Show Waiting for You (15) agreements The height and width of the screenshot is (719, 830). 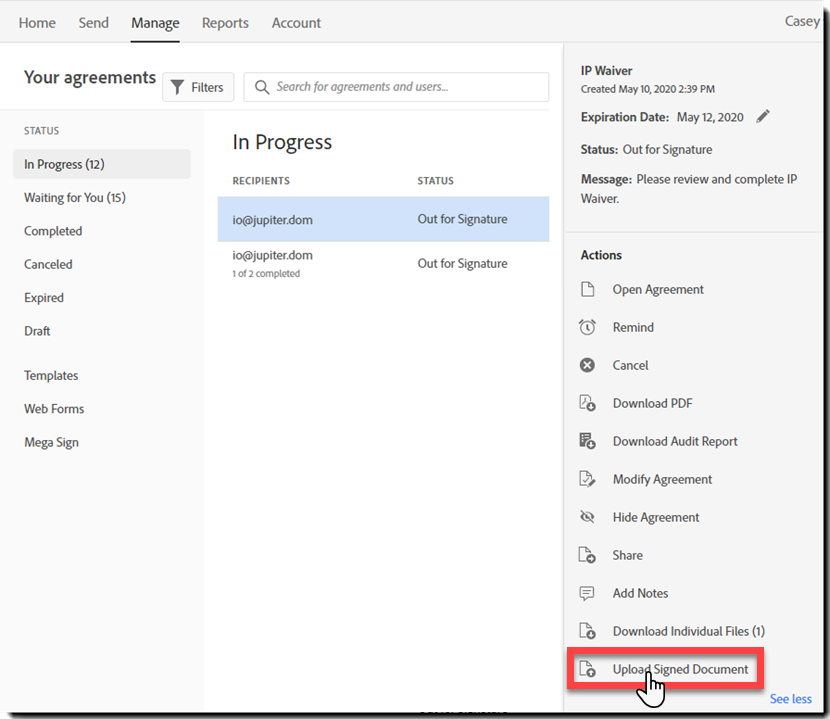click(x=75, y=197)
